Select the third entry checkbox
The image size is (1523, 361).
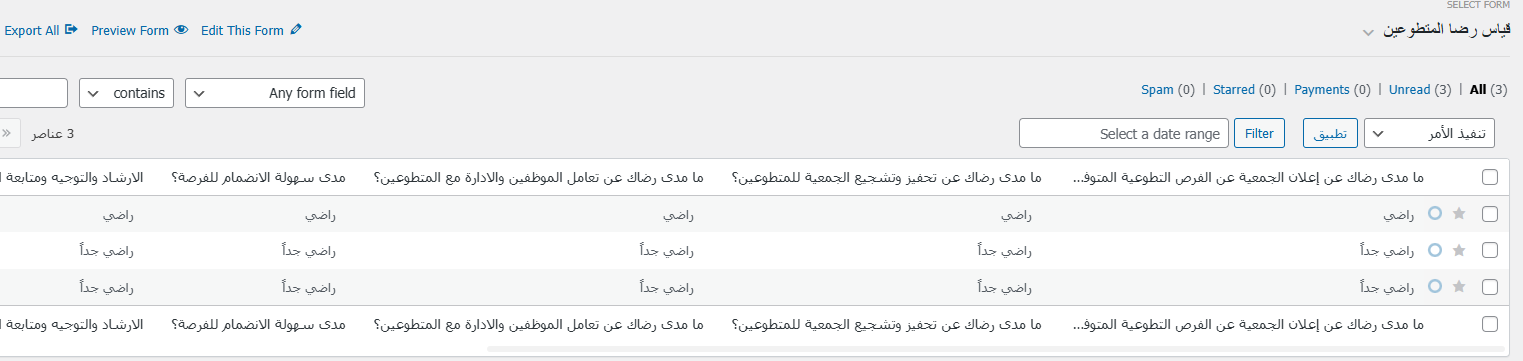pyautogui.click(x=1490, y=287)
